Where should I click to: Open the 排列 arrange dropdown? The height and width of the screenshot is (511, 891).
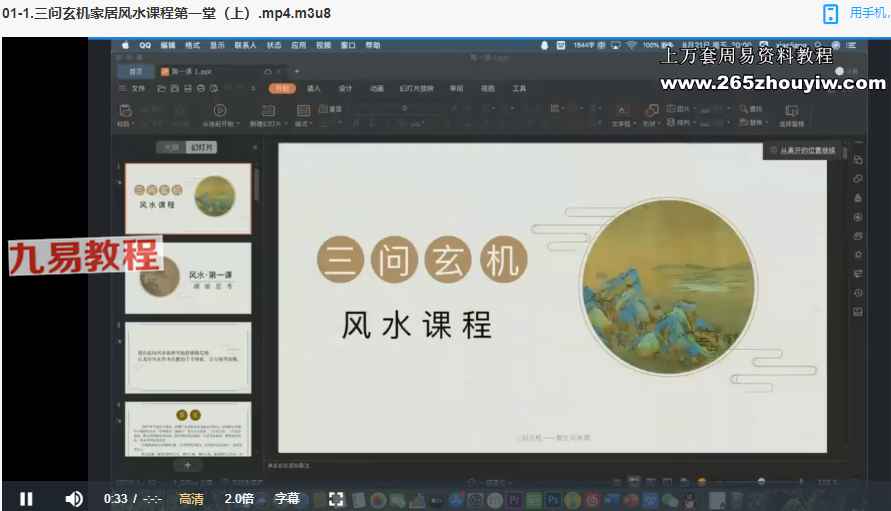680,122
